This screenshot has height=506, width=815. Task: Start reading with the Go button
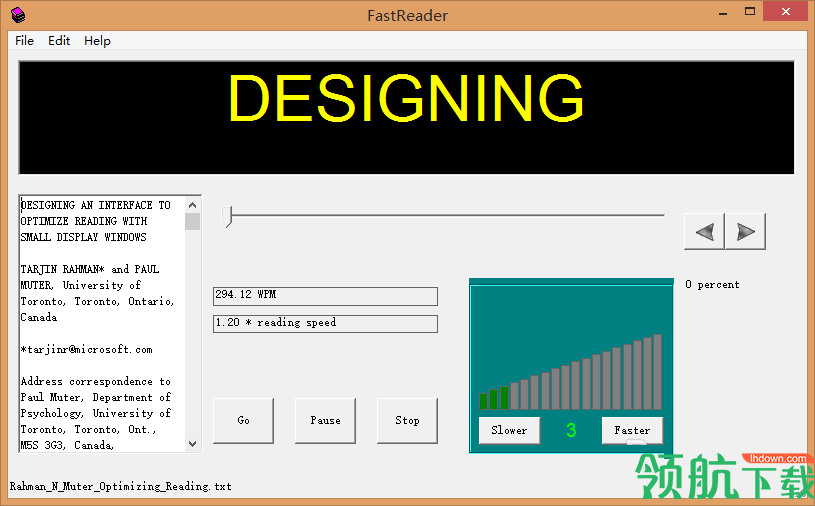point(243,420)
